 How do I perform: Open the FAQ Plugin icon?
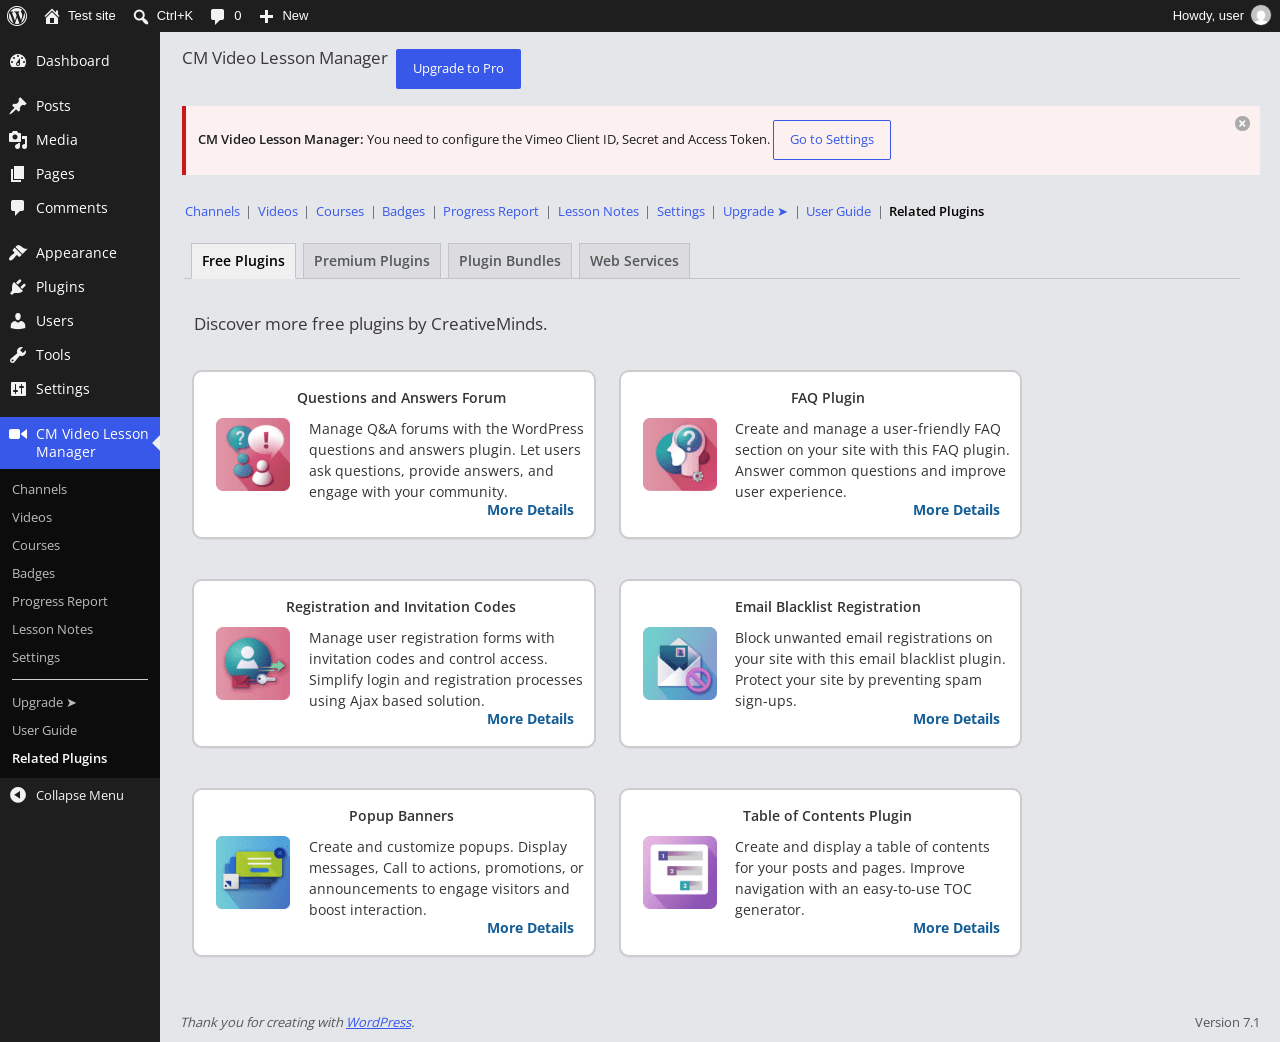pyautogui.click(x=680, y=455)
